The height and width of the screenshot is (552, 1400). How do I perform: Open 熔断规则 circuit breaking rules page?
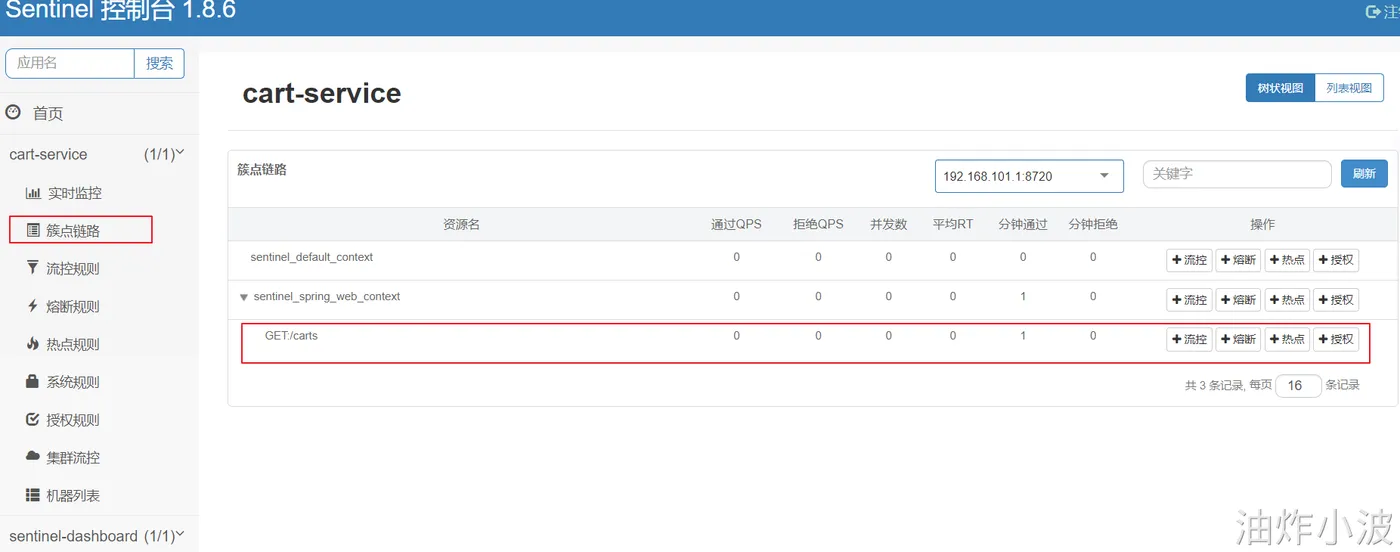click(73, 307)
